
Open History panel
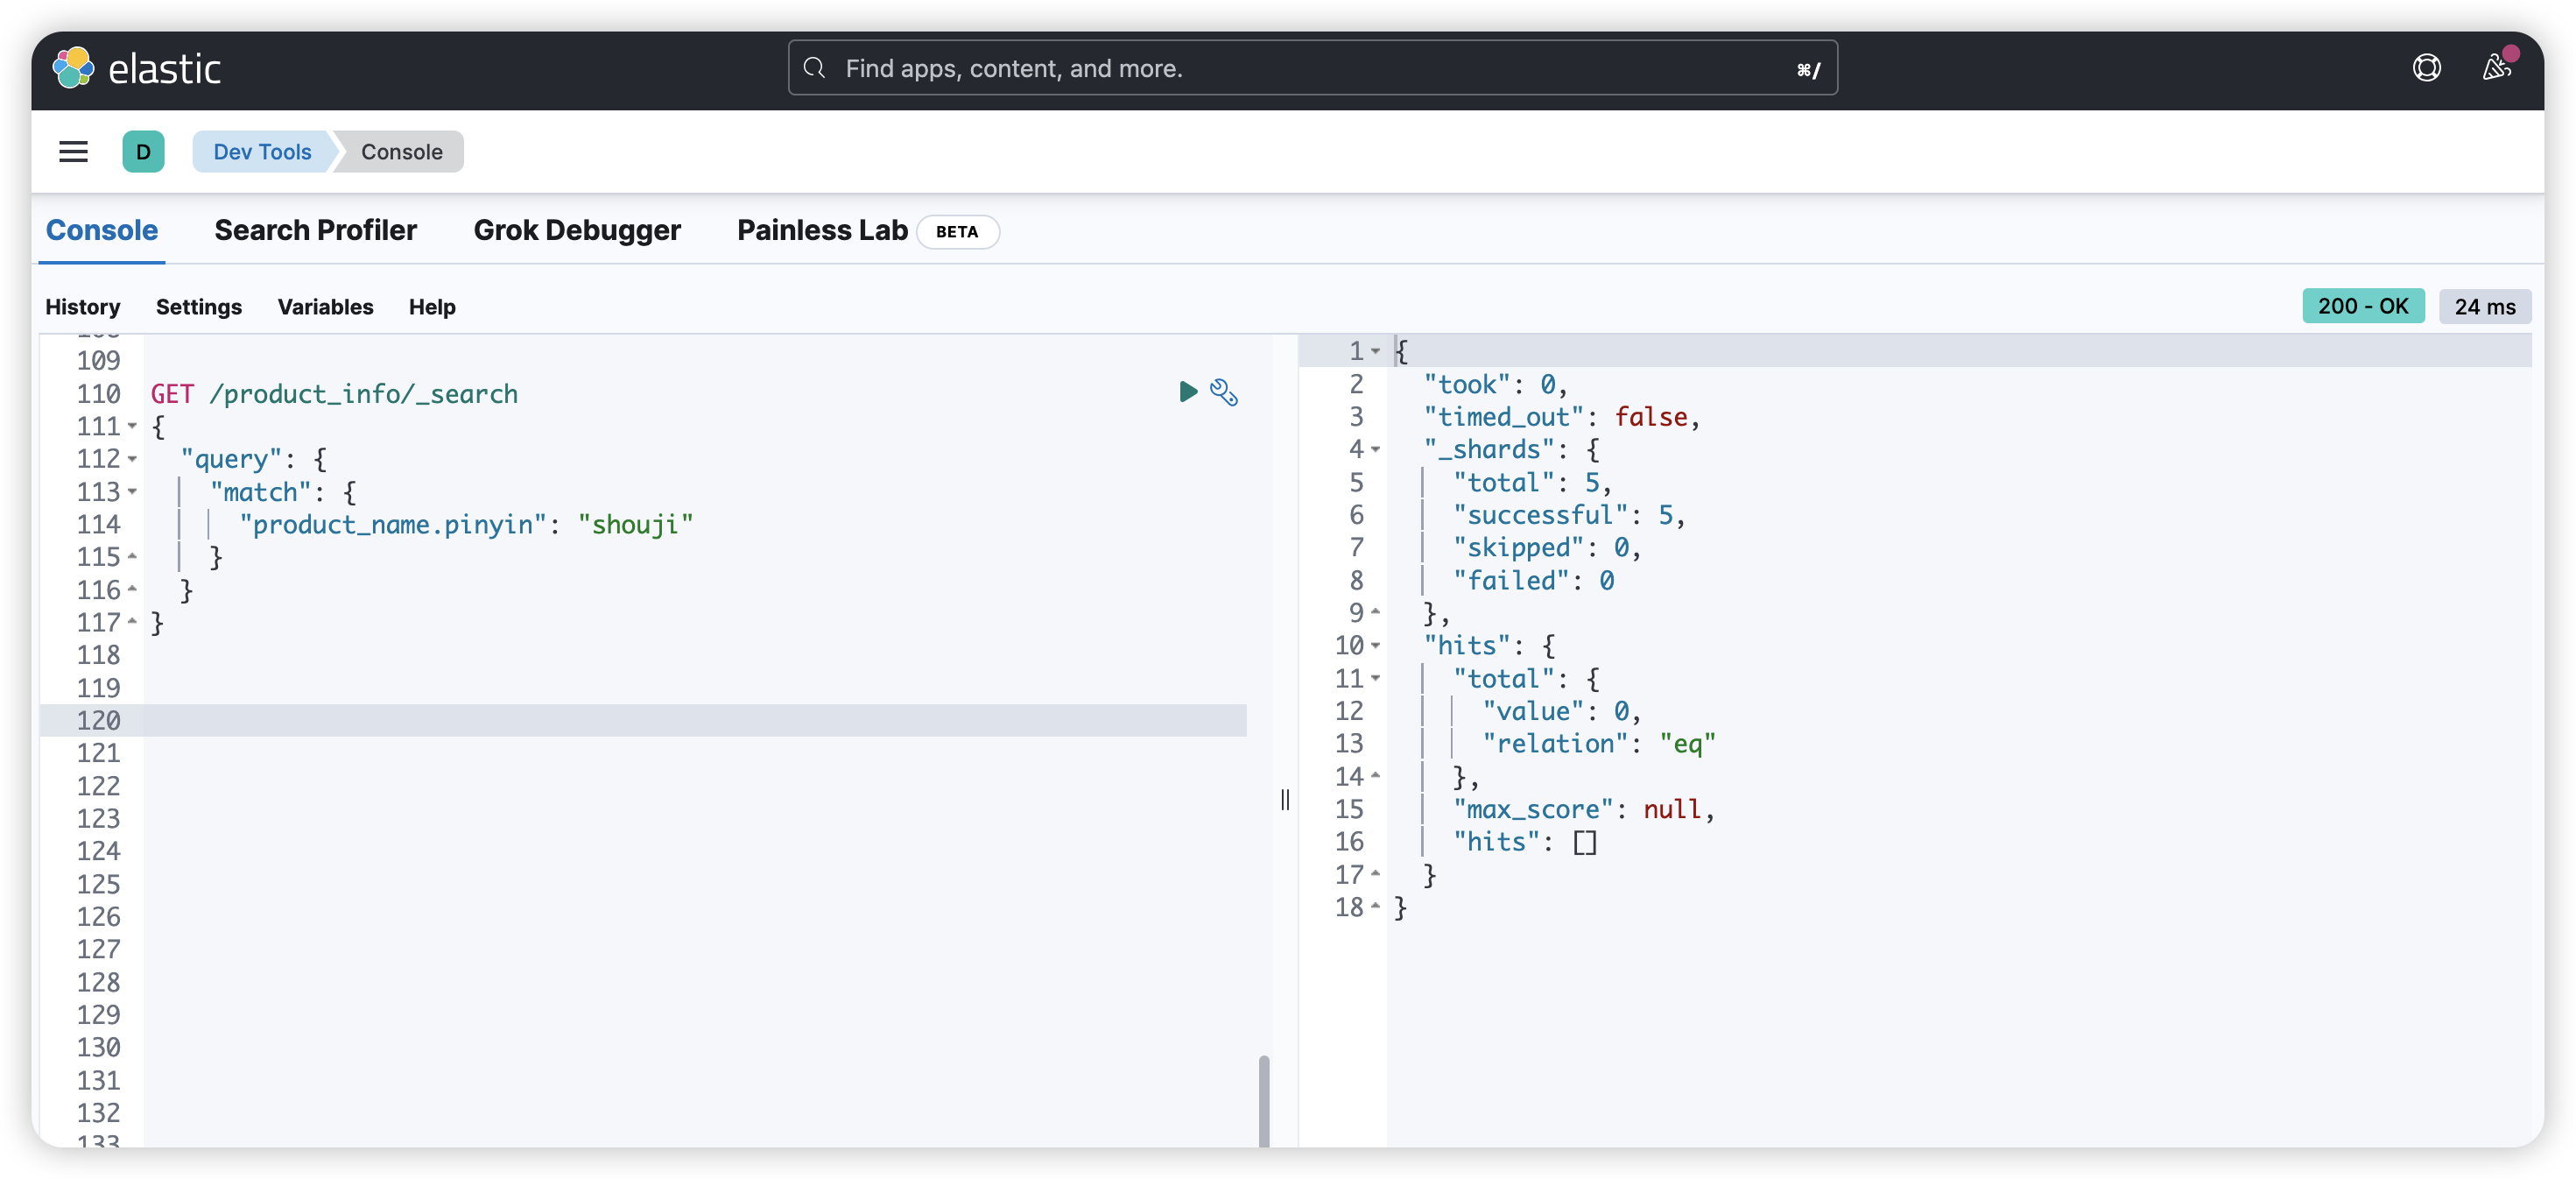coord(83,307)
